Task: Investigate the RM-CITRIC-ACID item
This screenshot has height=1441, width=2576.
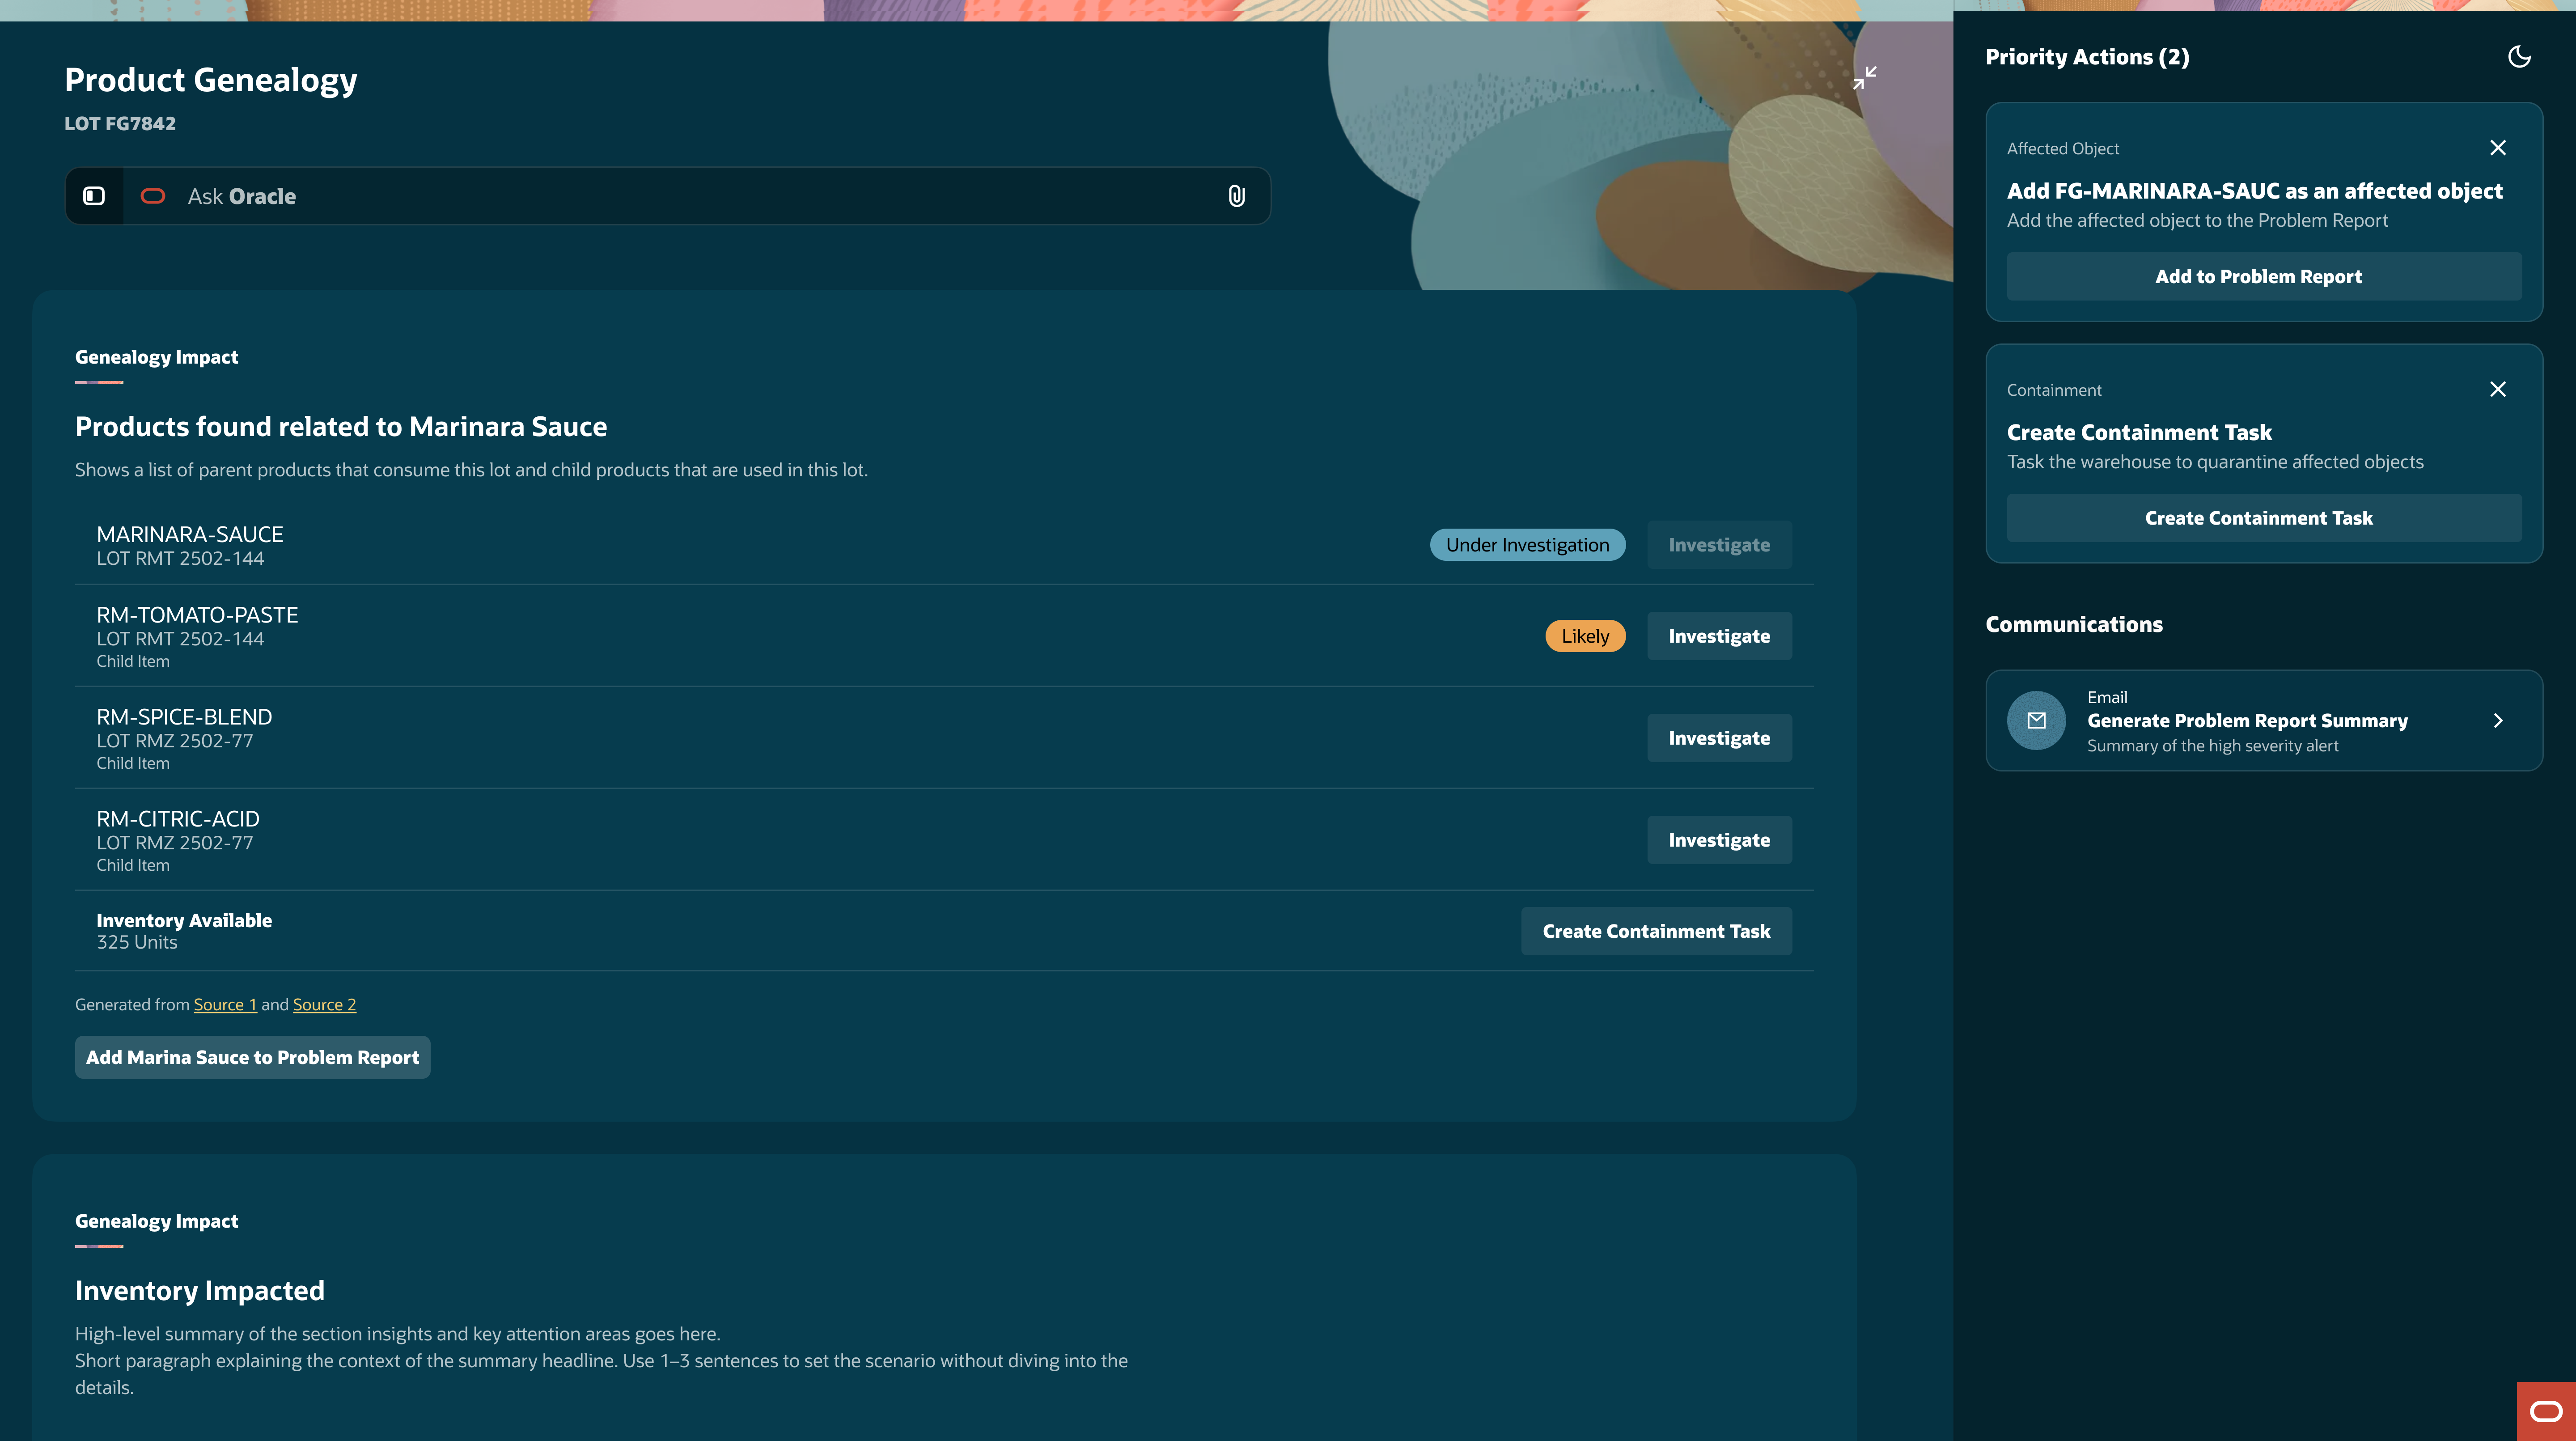Action: (1719, 840)
